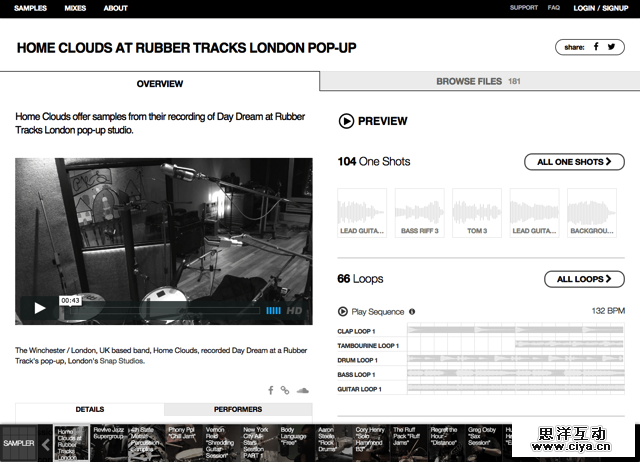Open the FAQ link
This screenshot has height=462, width=640.
[x=553, y=7]
